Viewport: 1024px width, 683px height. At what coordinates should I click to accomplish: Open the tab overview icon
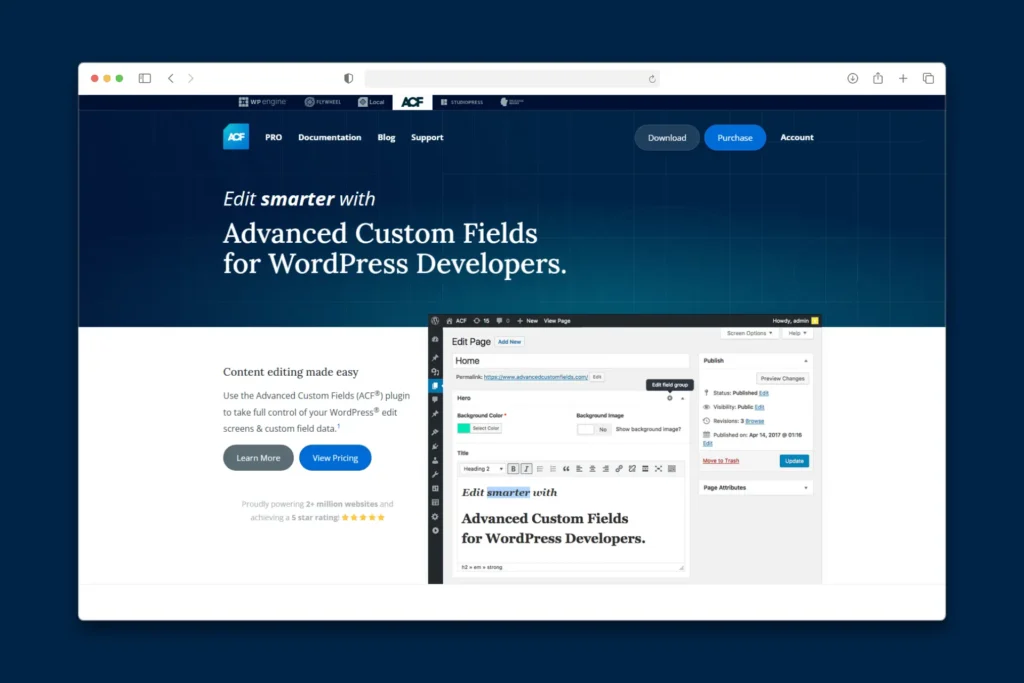(x=928, y=78)
